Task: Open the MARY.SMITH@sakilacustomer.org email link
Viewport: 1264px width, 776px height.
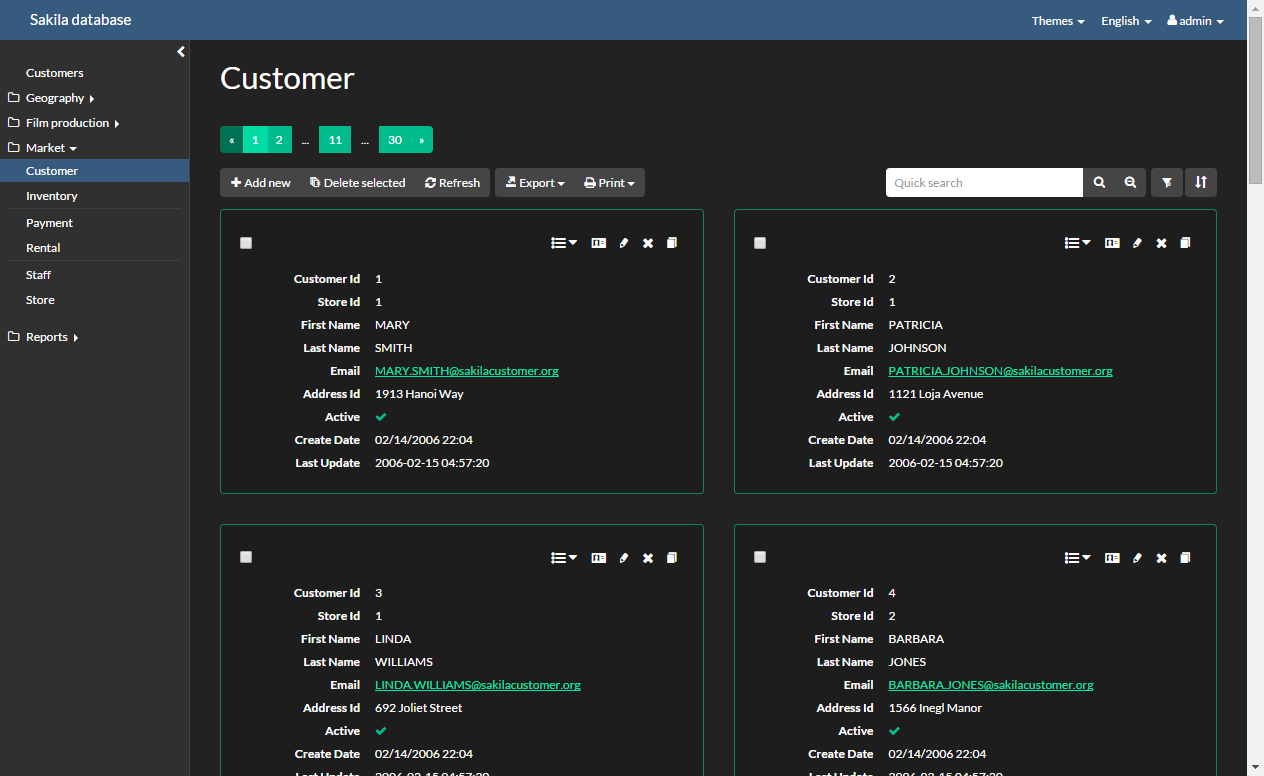Action: [x=466, y=371]
